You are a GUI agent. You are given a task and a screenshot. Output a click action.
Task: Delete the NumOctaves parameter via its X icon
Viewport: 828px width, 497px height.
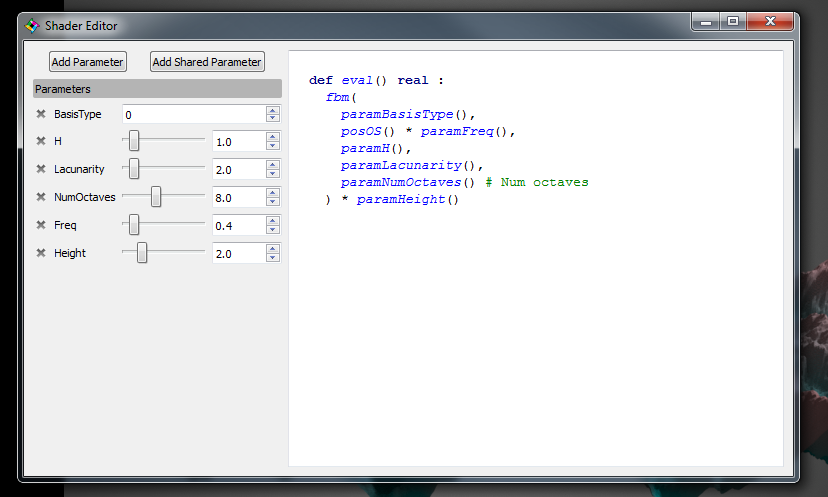pyautogui.click(x=41, y=196)
